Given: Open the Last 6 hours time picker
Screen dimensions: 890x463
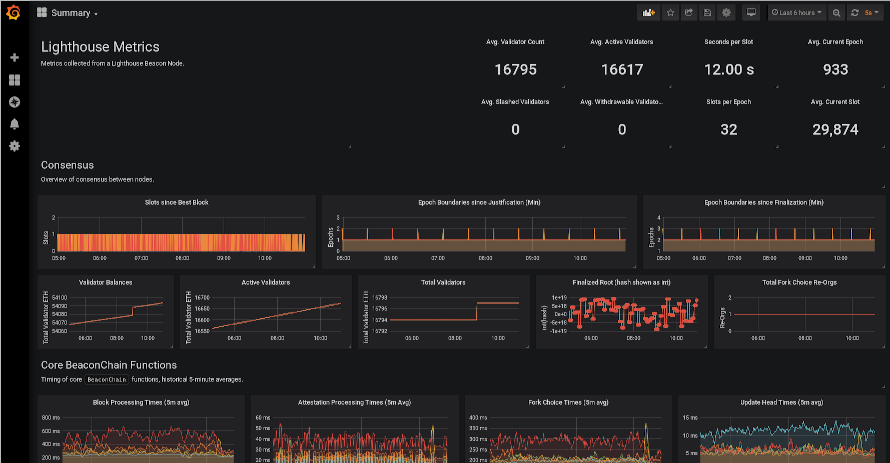Looking at the screenshot, I should [797, 13].
